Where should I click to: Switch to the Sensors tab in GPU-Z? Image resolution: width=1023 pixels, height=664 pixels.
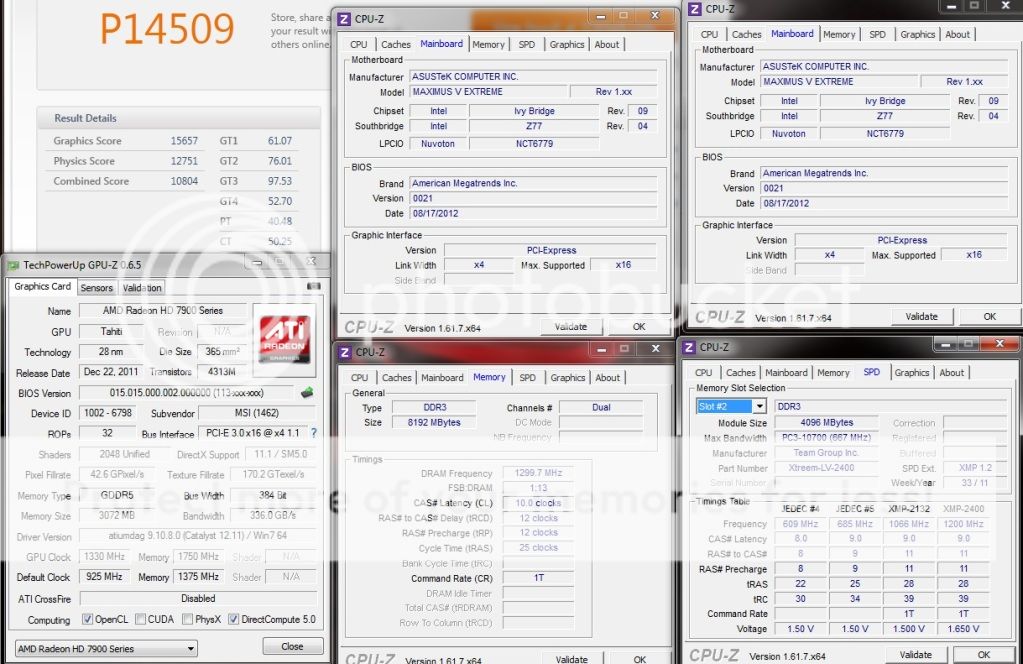pyautogui.click(x=97, y=288)
